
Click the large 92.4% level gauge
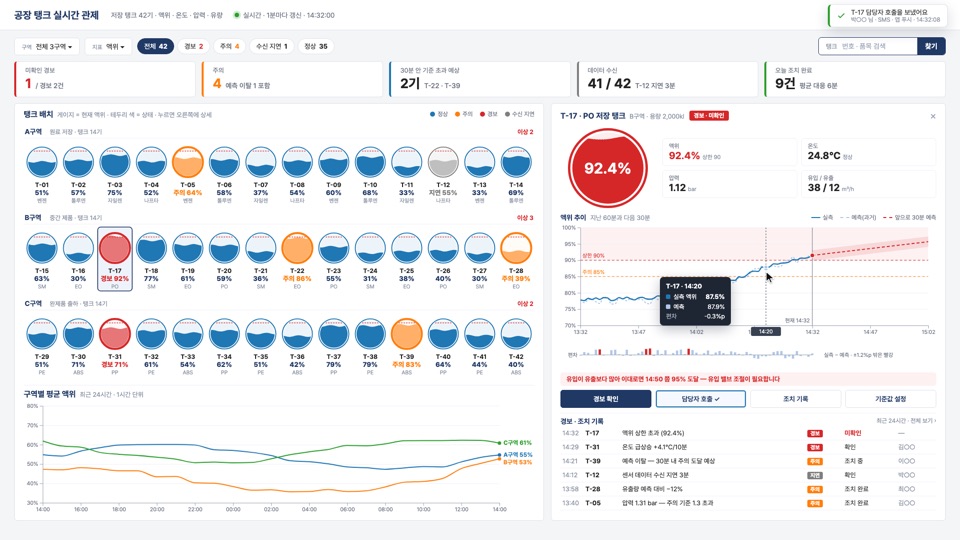pyautogui.click(x=607, y=168)
